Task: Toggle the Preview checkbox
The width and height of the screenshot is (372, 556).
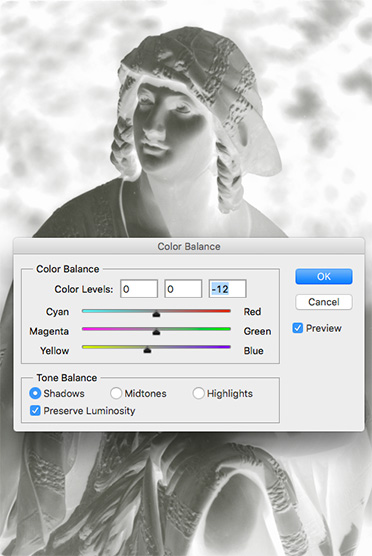Action: tap(298, 328)
